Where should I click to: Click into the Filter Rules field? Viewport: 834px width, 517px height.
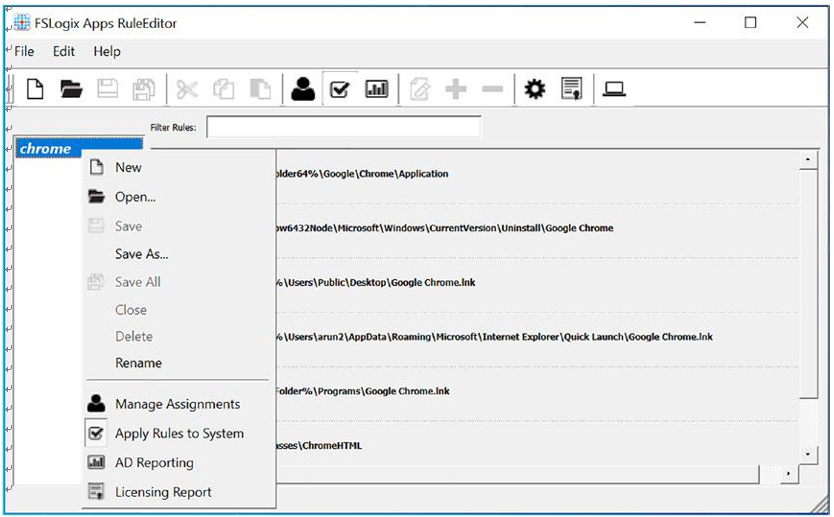(344, 127)
